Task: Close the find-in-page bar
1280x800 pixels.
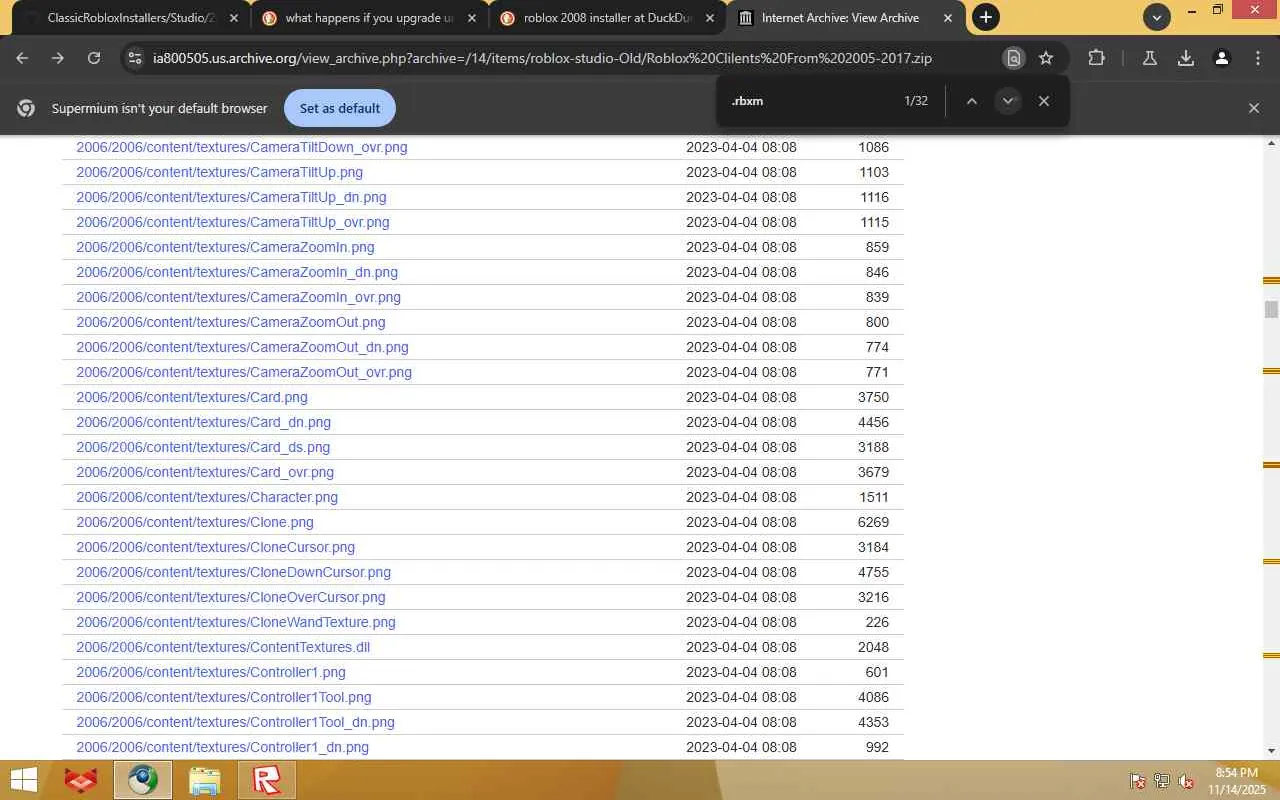Action: point(1044,101)
